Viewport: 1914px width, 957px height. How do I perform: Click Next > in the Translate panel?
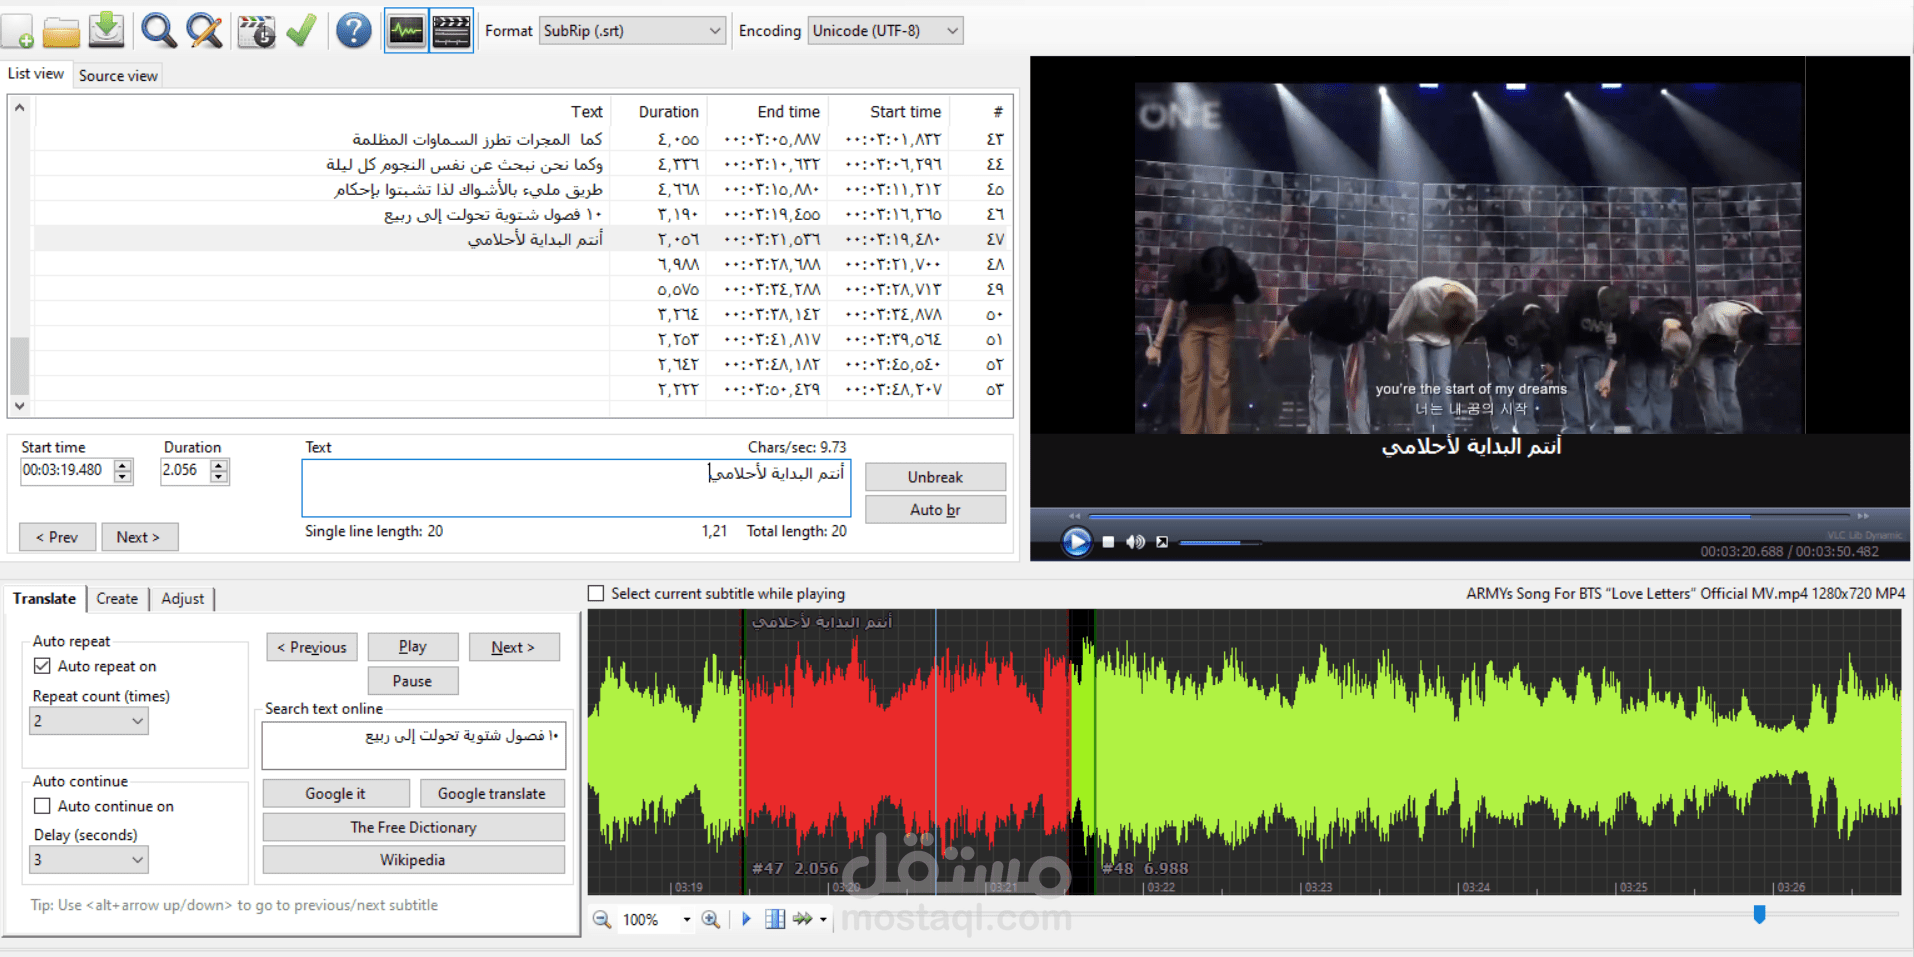pyautogui.click(x=513, y=647)
